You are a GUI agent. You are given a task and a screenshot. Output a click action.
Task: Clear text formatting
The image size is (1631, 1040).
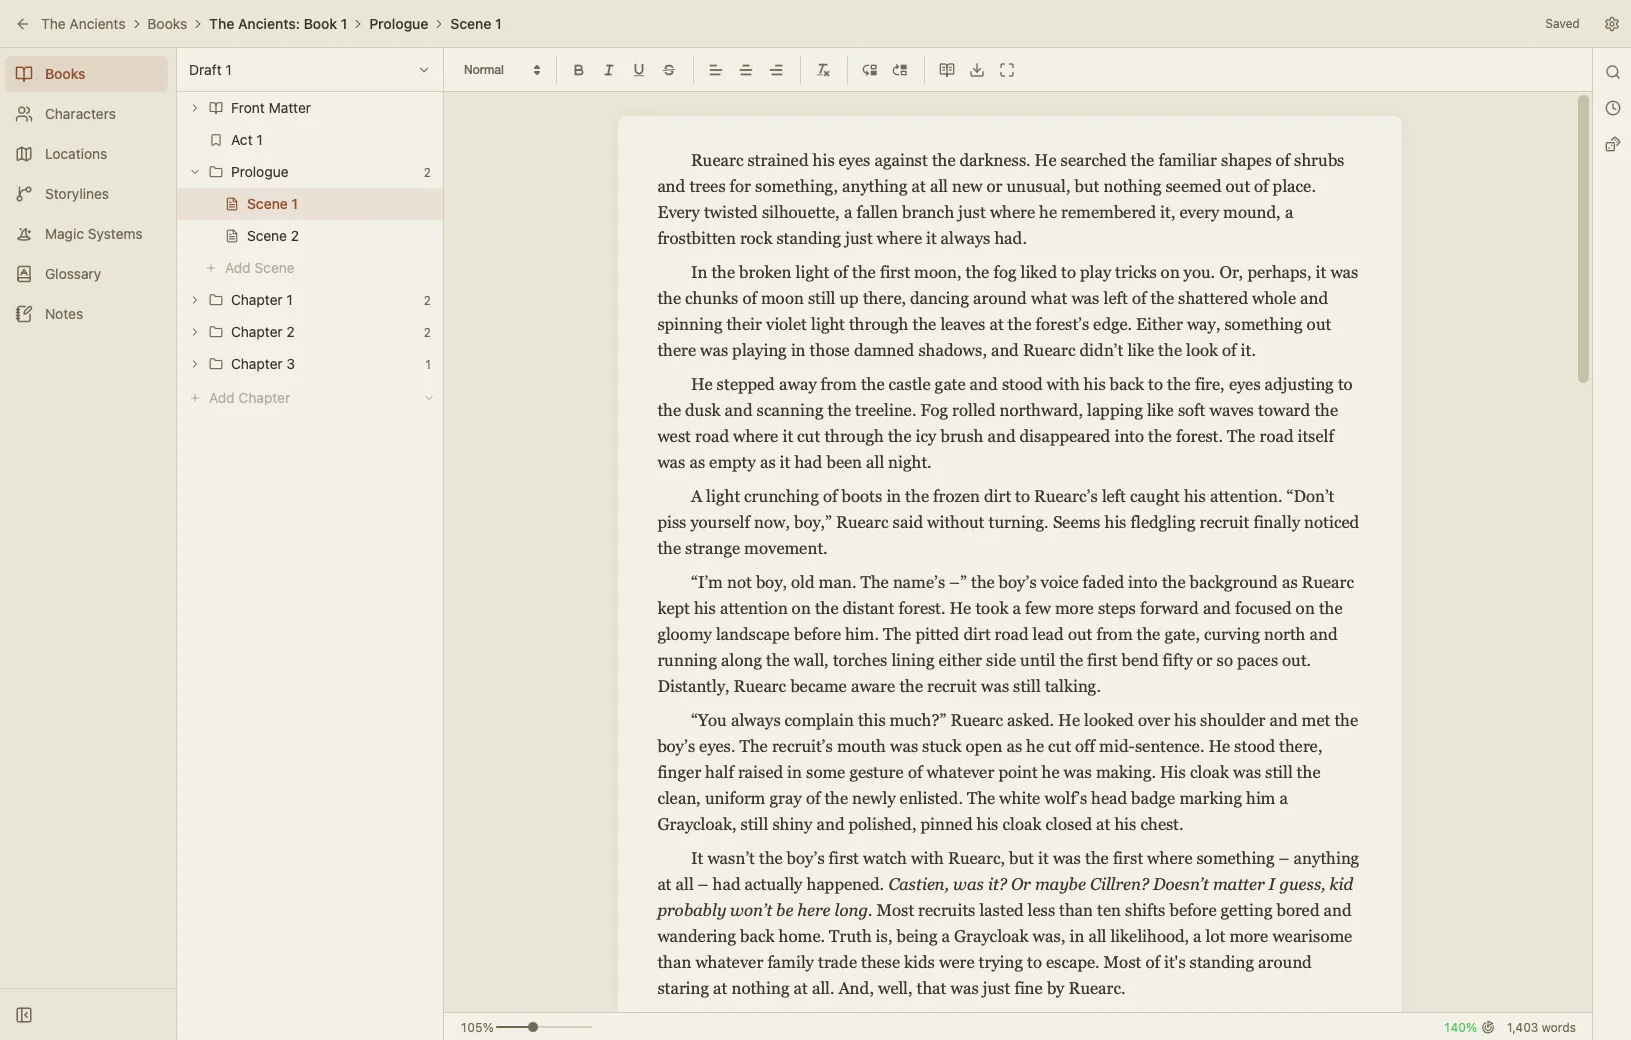click(823, 70)
